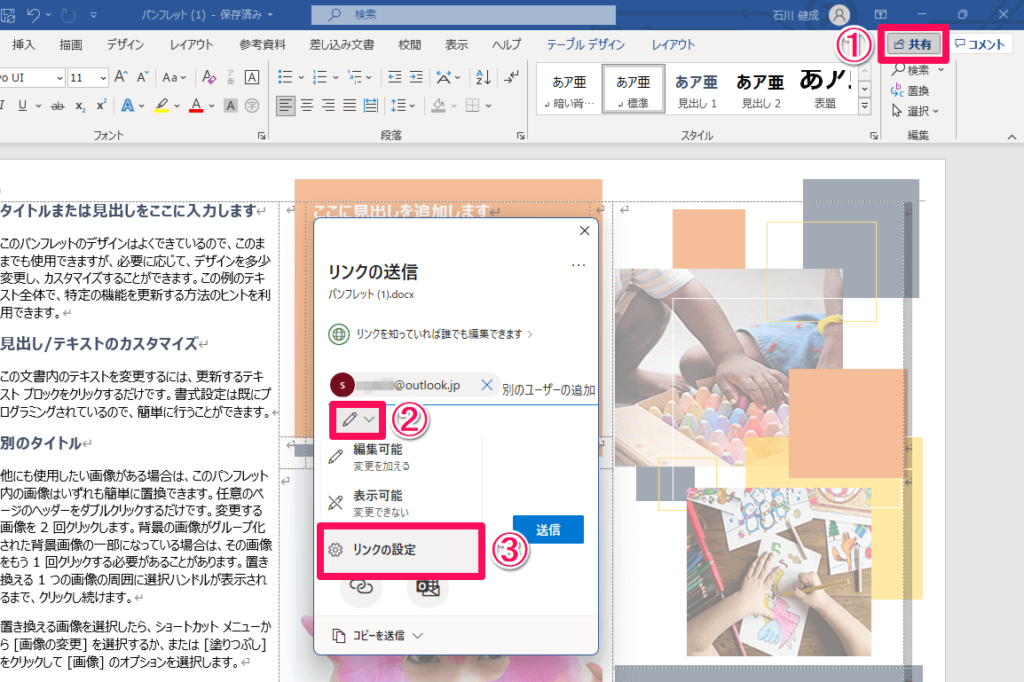Select リンクの設定 link settings entry
The width and height of the screenshot is (1024, 682).
tap(401, 550)
